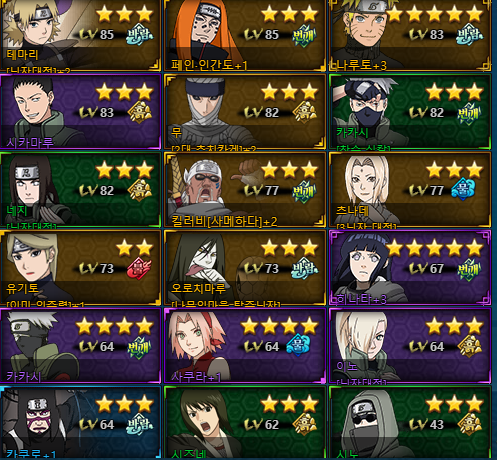Image resolution: width=497 pixels, height=460 pixels.
Task: Click the five-star rating on Hinata's card
Action: [435, 248]
